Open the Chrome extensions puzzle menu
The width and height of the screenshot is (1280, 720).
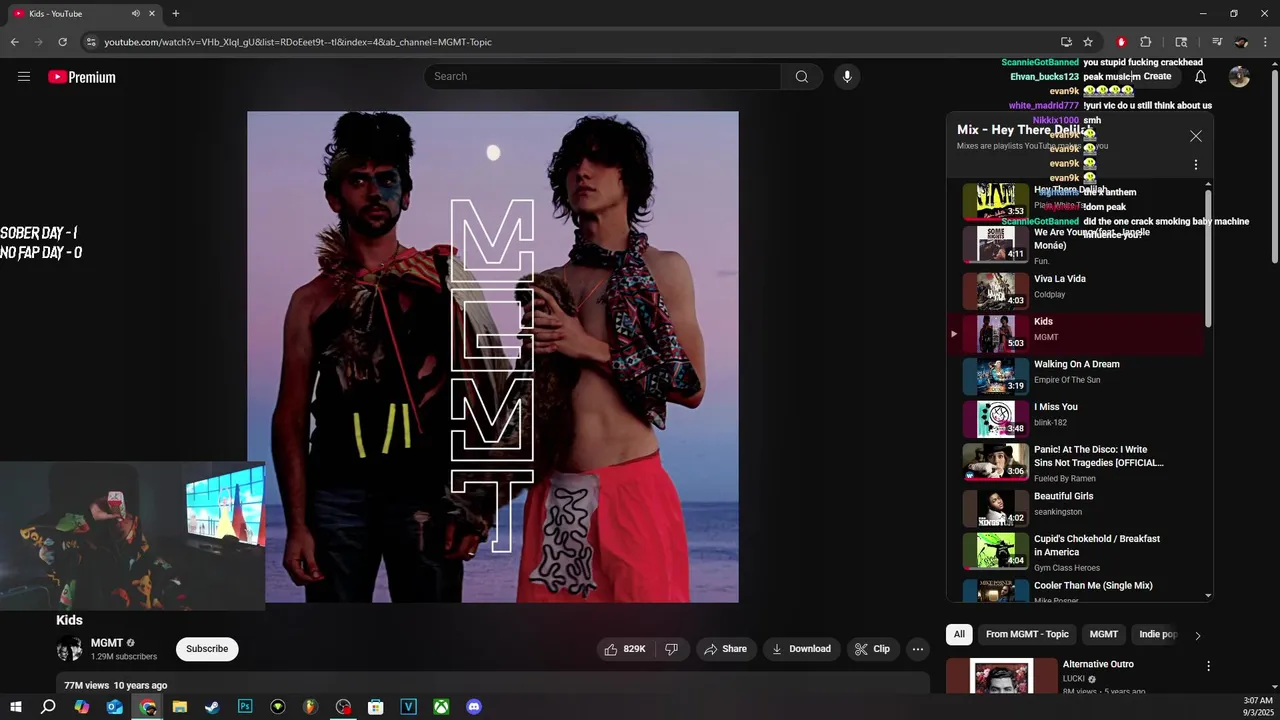pos(1146,42)
